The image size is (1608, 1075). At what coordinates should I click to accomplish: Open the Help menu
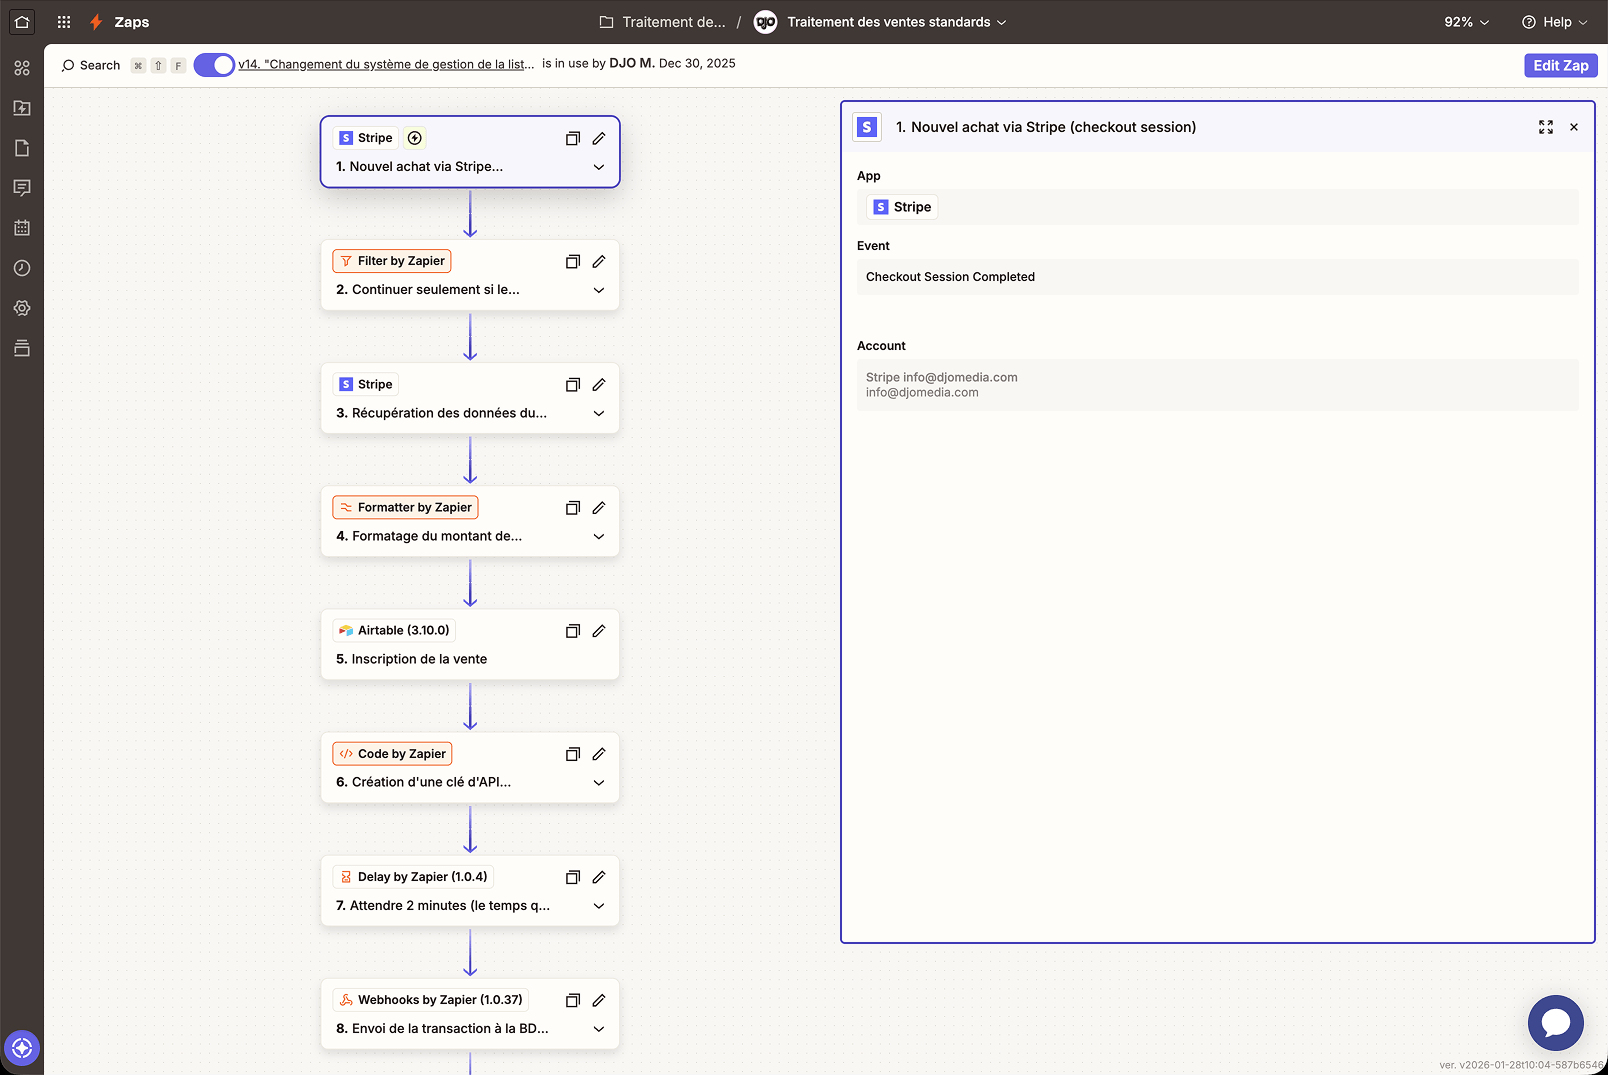tap(1554, 22)
